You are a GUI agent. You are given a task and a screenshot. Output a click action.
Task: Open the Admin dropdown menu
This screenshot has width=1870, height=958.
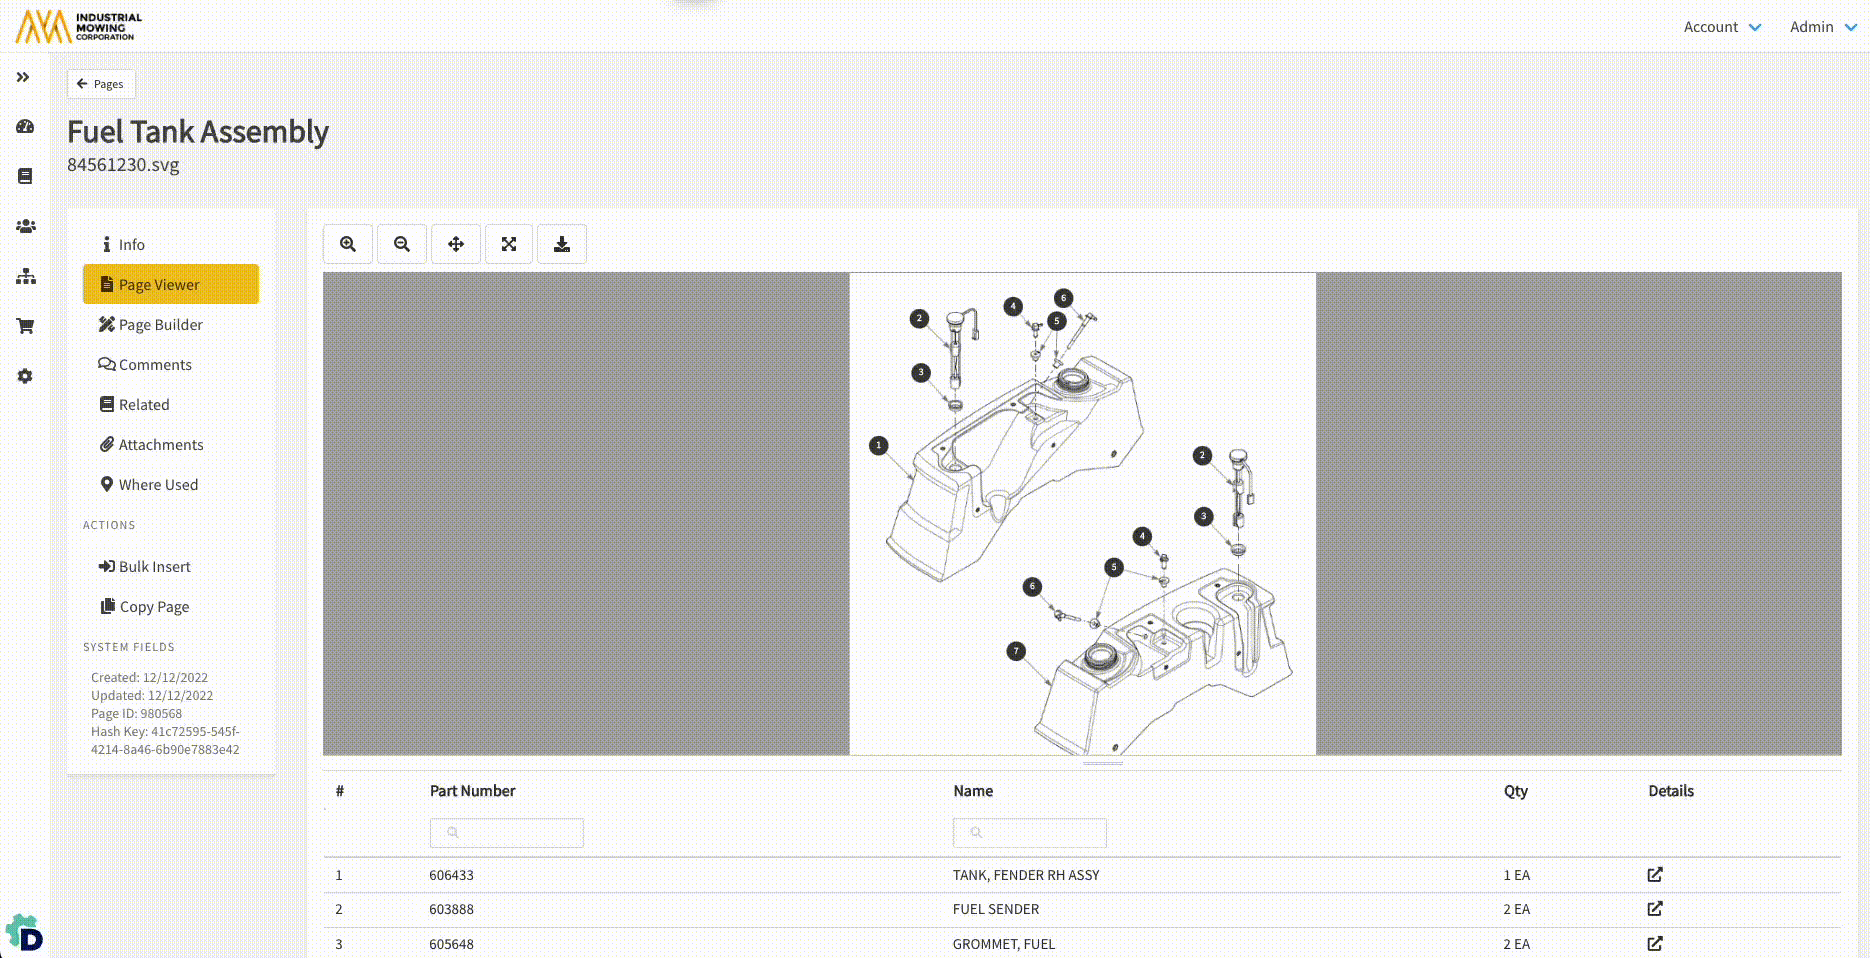pos(1822,27)
